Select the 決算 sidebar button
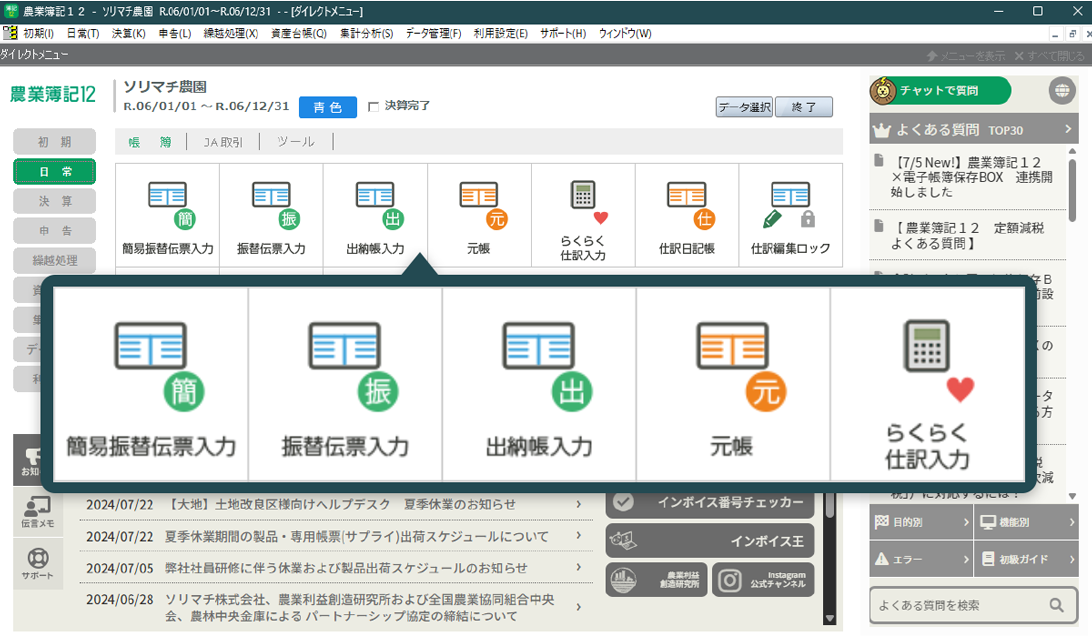1092x636 pixels. tap(54, 201)
